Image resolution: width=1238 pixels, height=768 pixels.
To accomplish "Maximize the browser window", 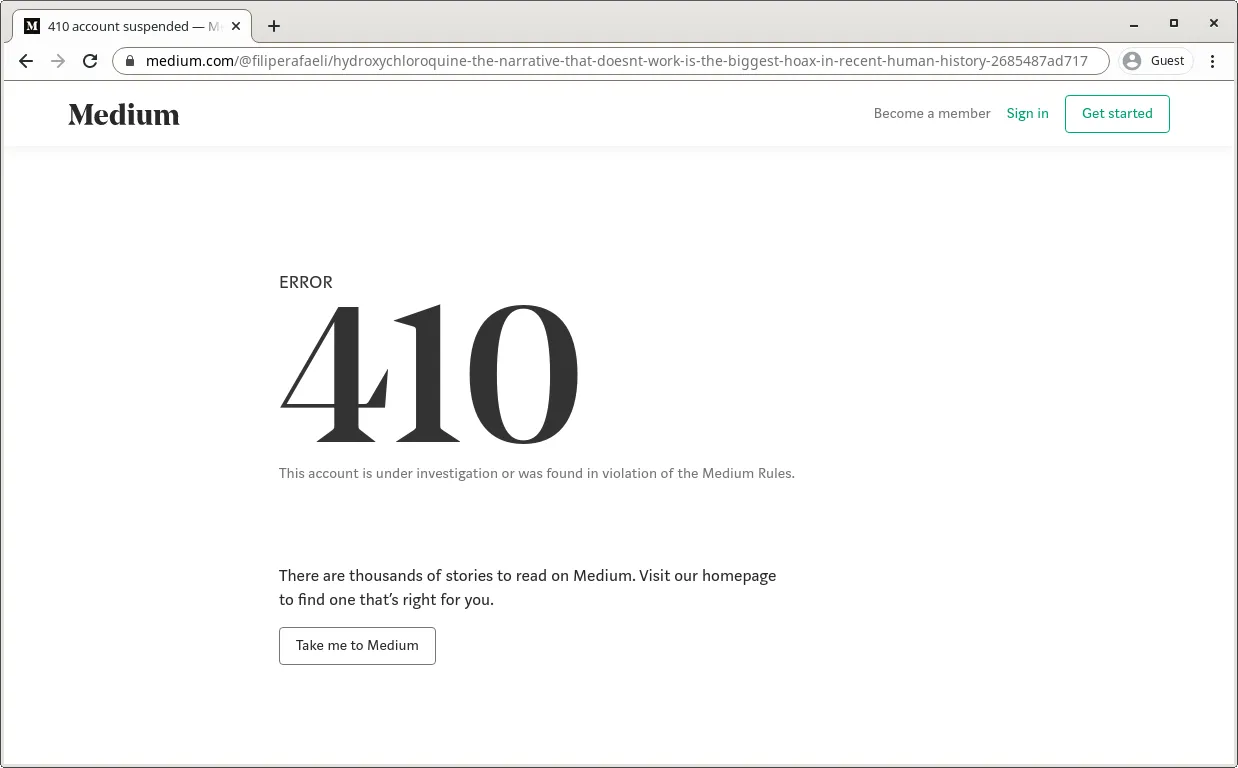I will (x=1174, y=24).
